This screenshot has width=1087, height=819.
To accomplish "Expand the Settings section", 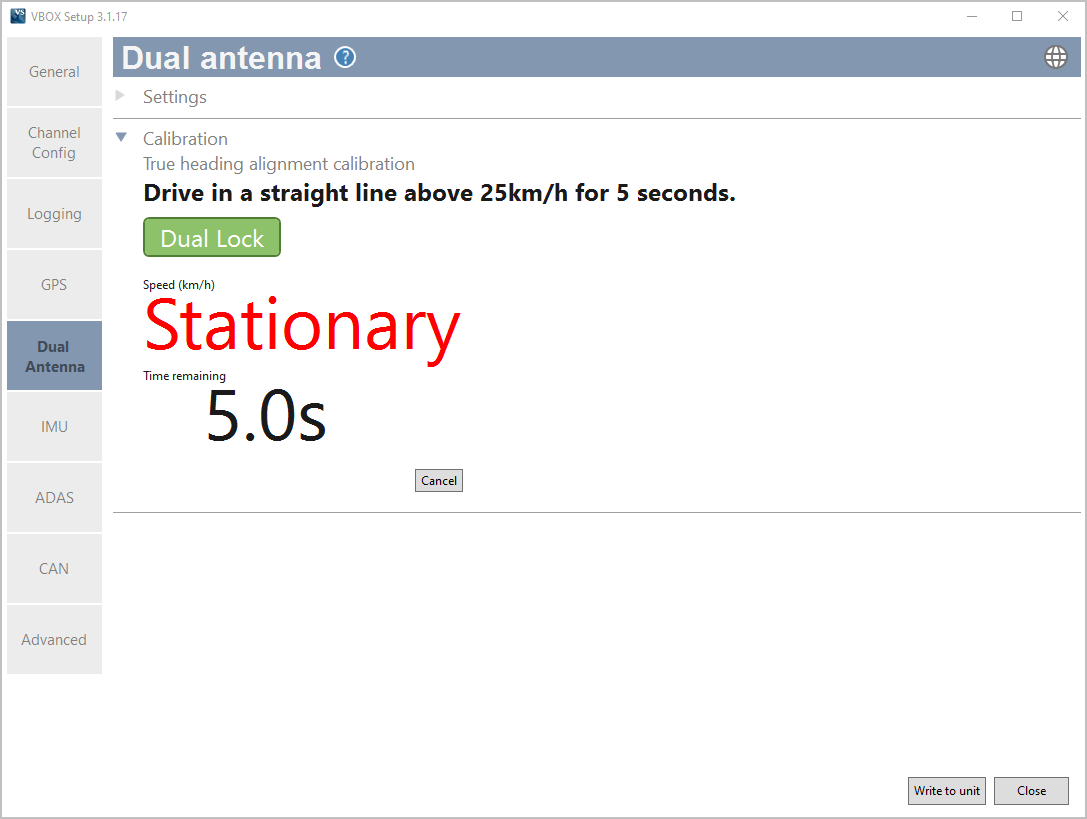I will point(121,96).
